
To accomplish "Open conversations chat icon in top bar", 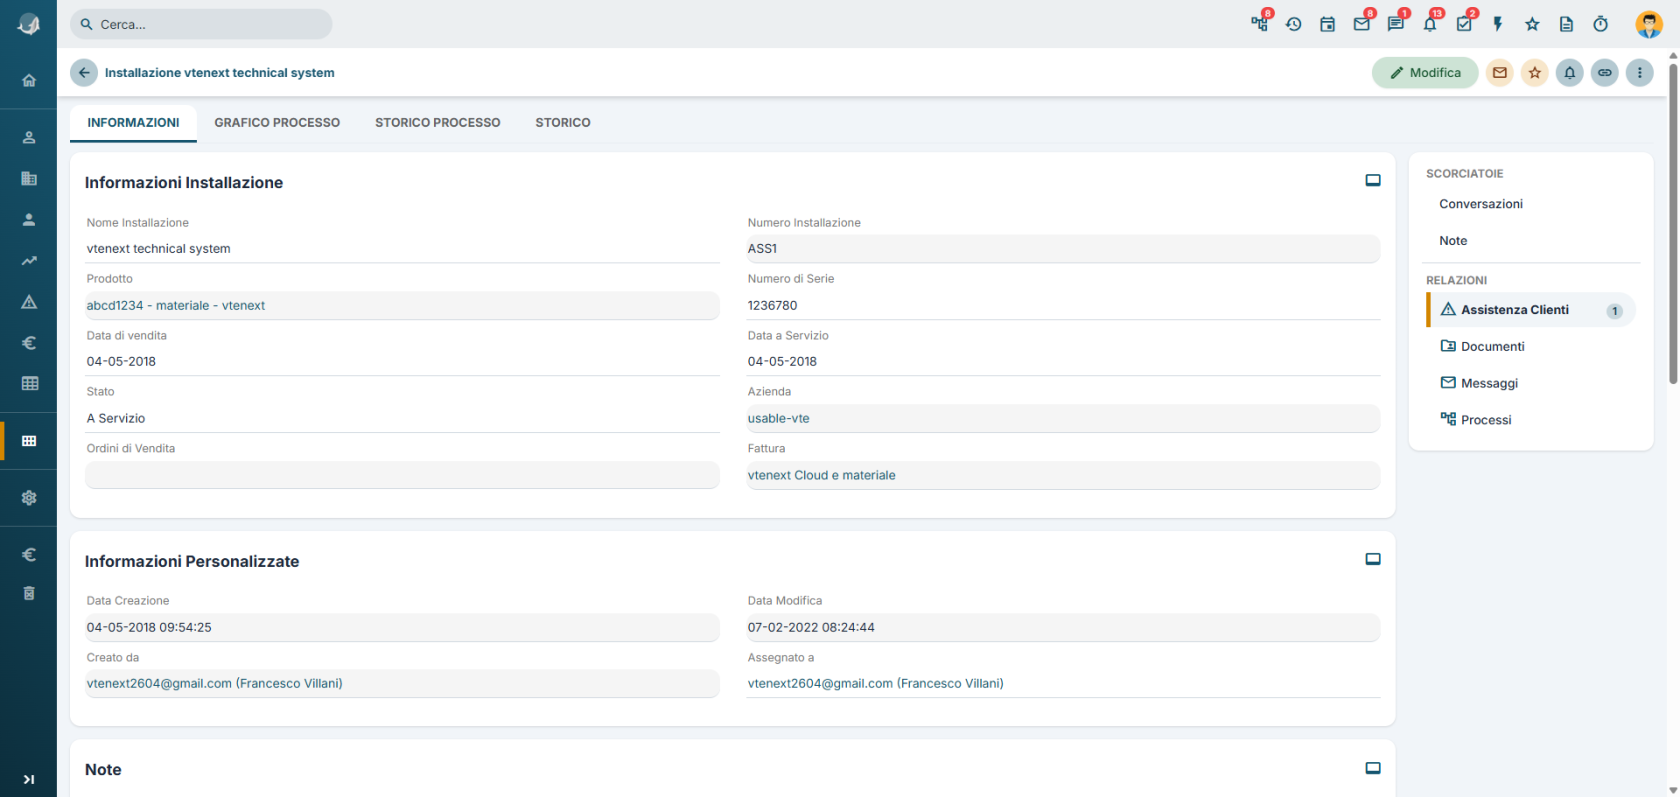I will (1396, 24).
